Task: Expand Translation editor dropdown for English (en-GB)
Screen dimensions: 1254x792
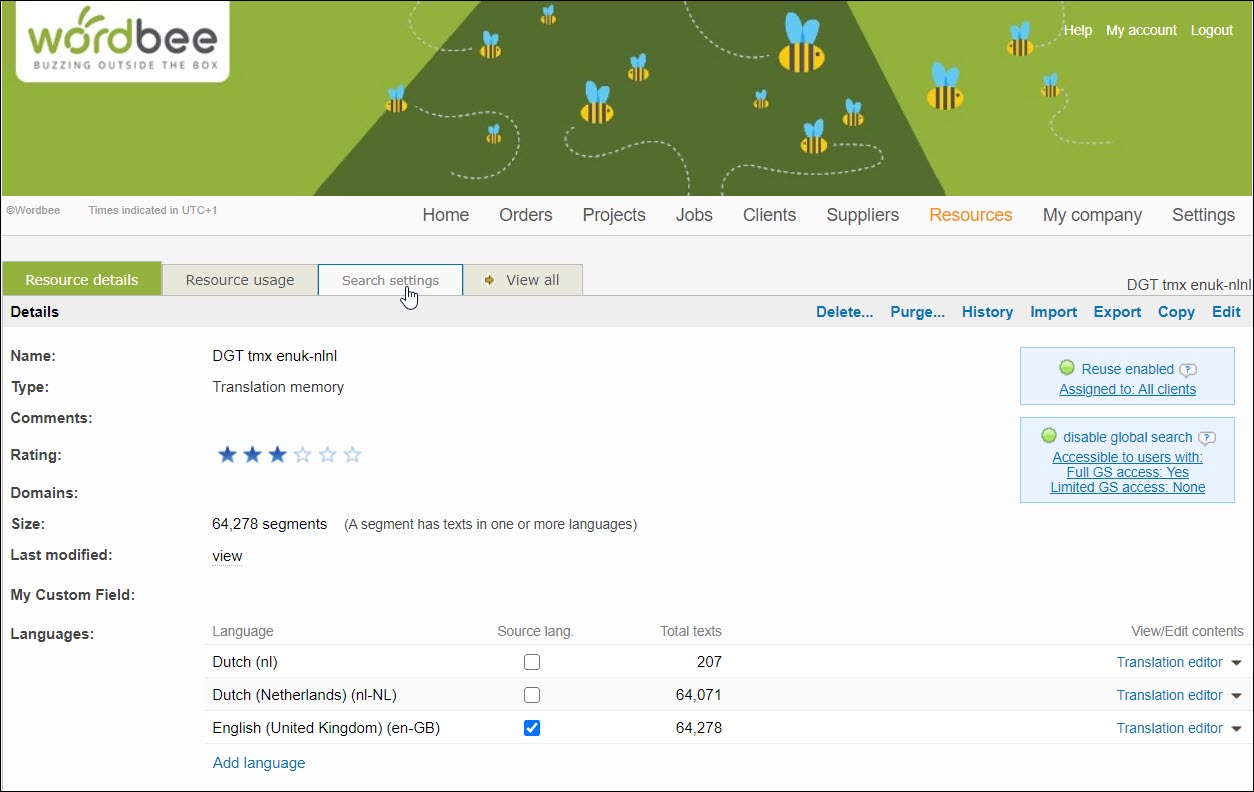Action: point(1236,729)
